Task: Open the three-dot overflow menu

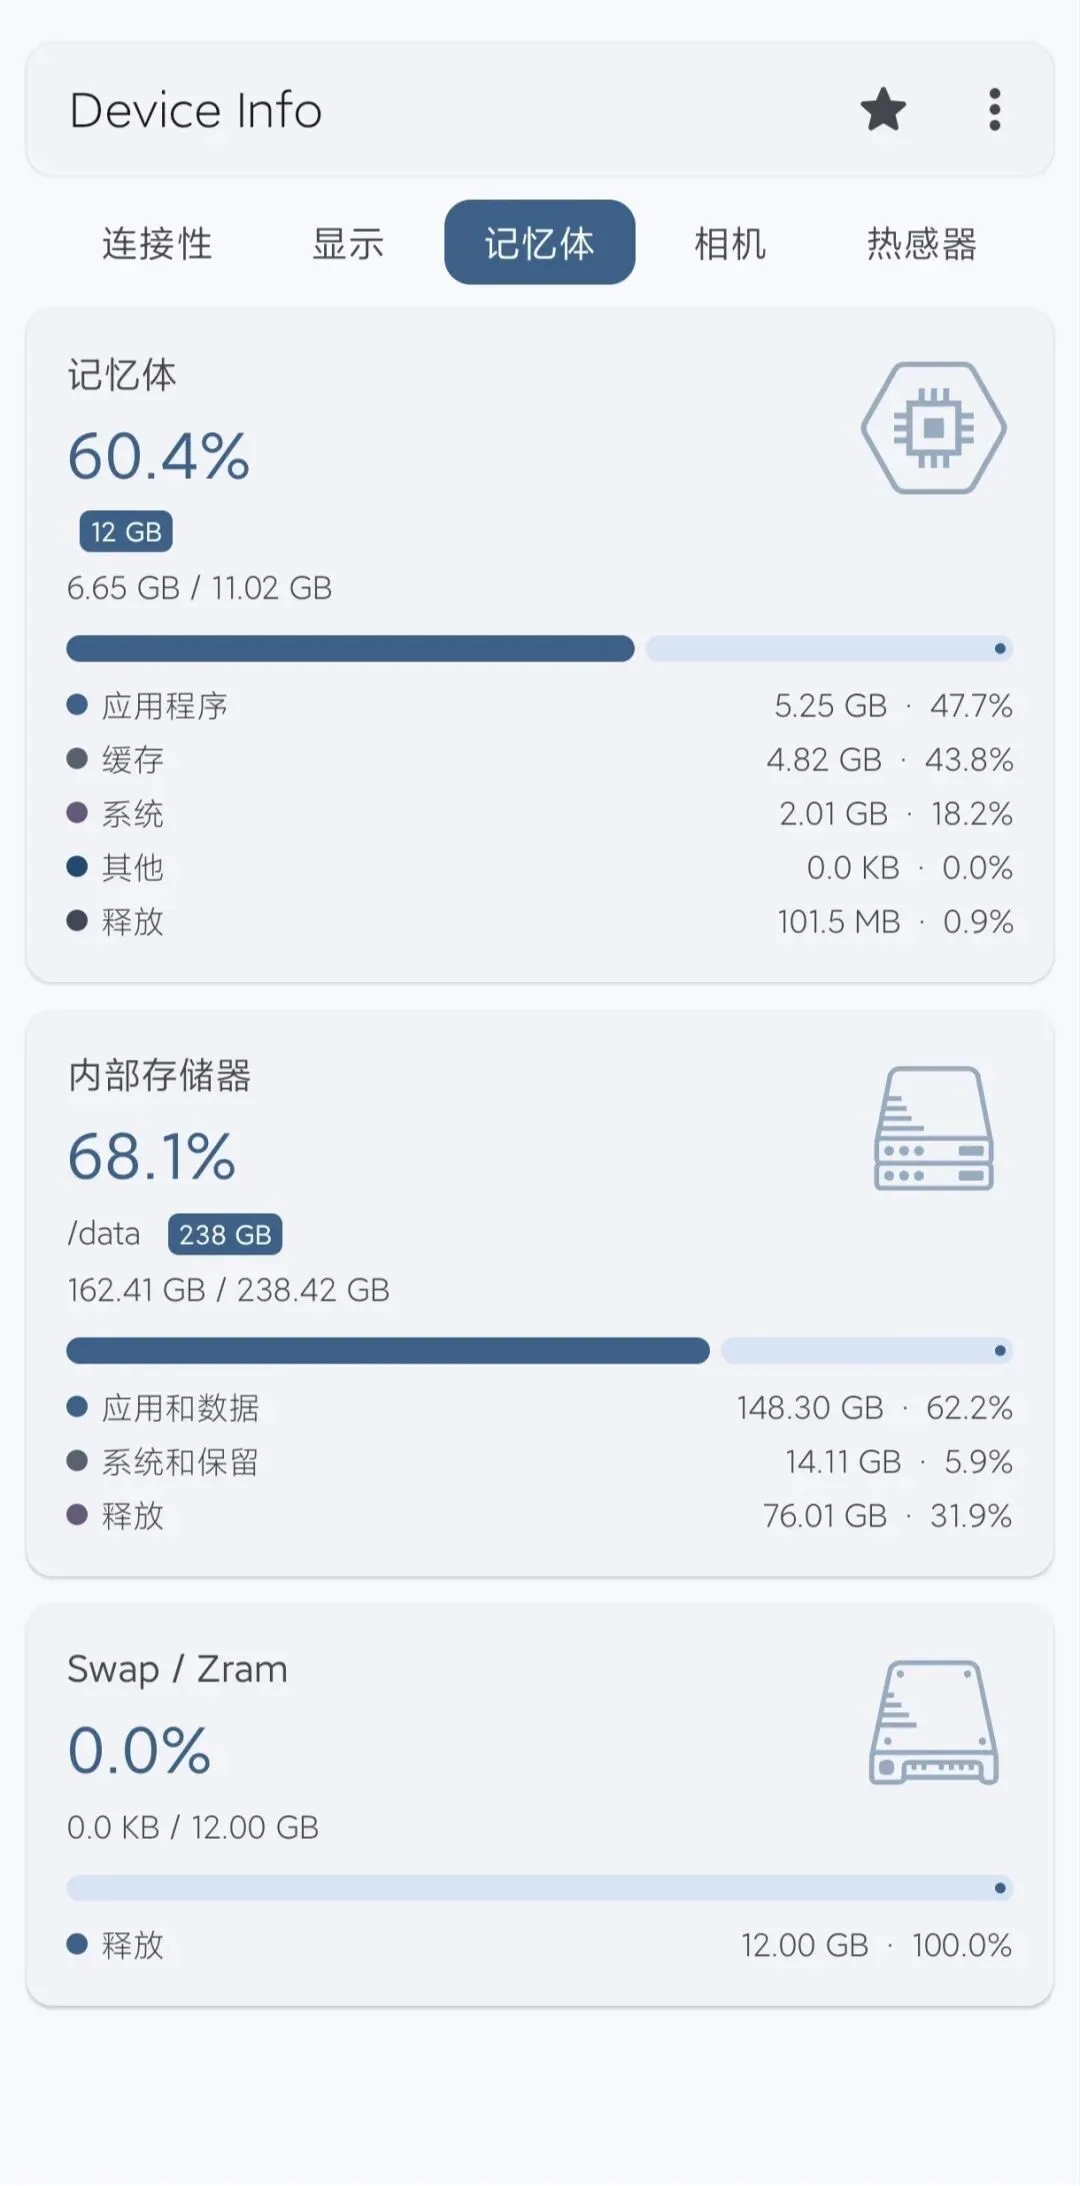Action: tap(994, 110)
